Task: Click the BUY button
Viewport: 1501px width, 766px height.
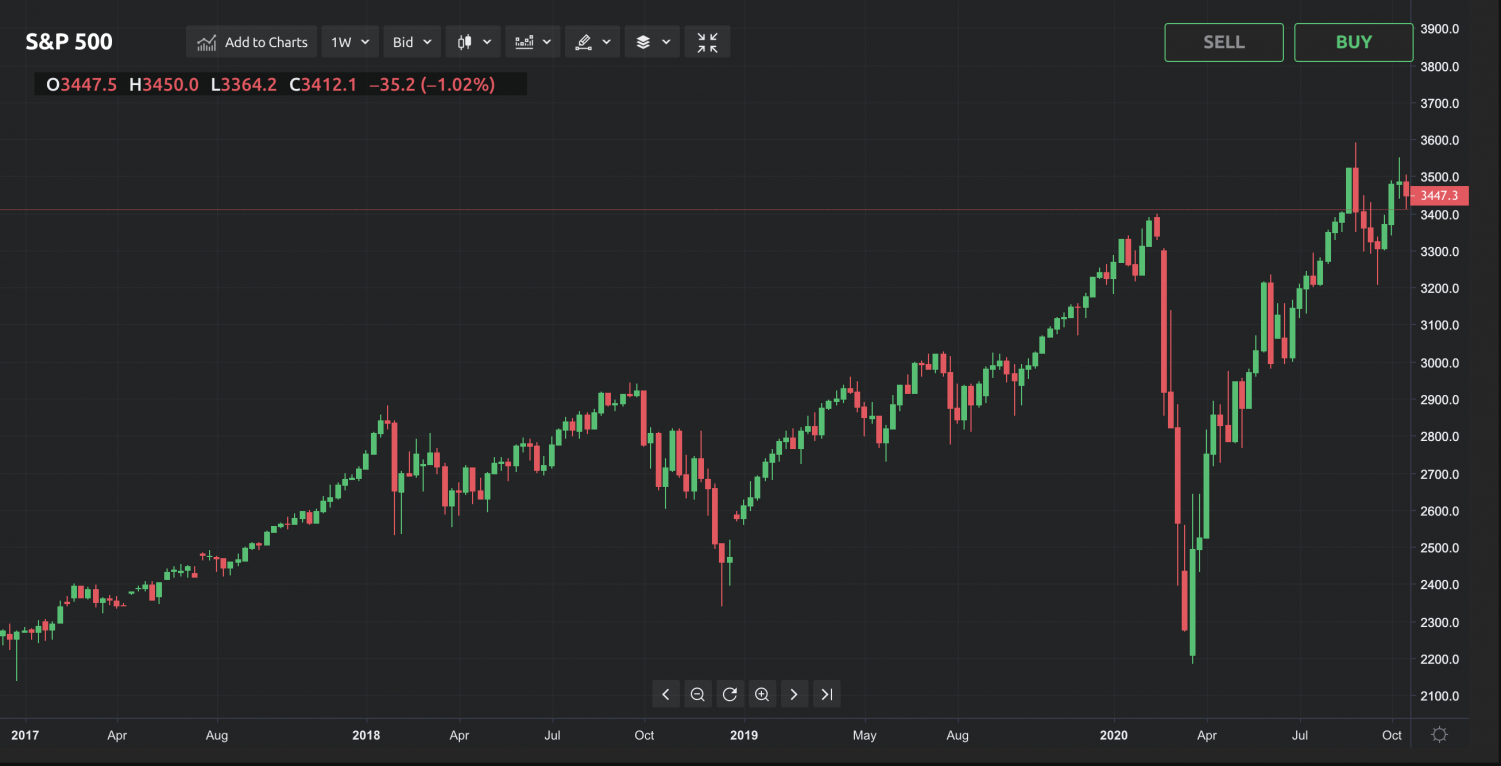Action: 1354,42
